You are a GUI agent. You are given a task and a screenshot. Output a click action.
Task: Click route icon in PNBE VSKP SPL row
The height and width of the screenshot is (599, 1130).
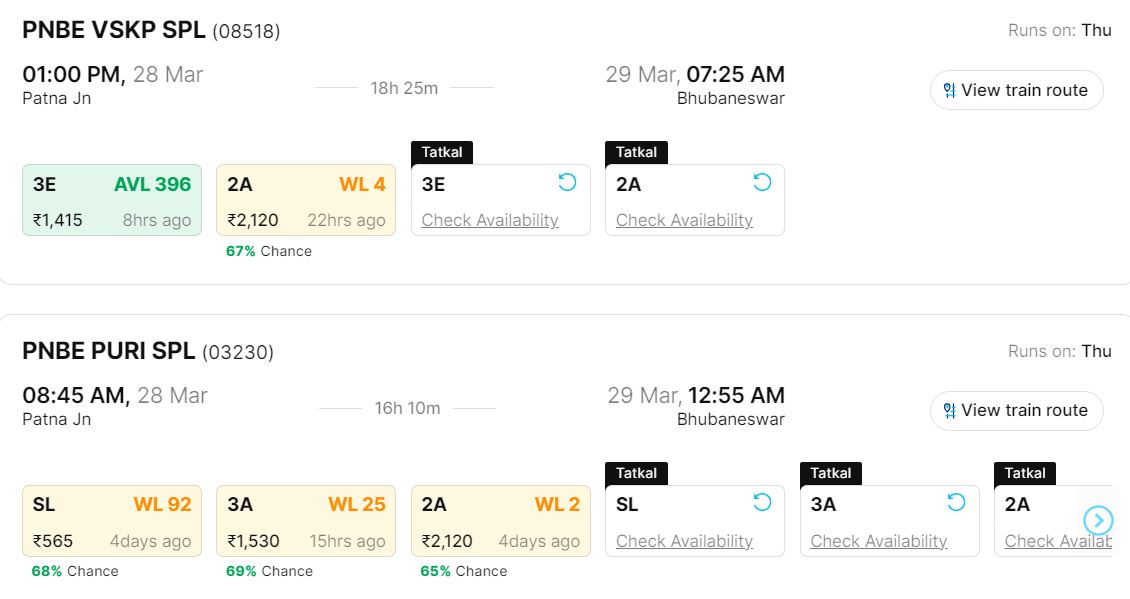pos(949,90)
